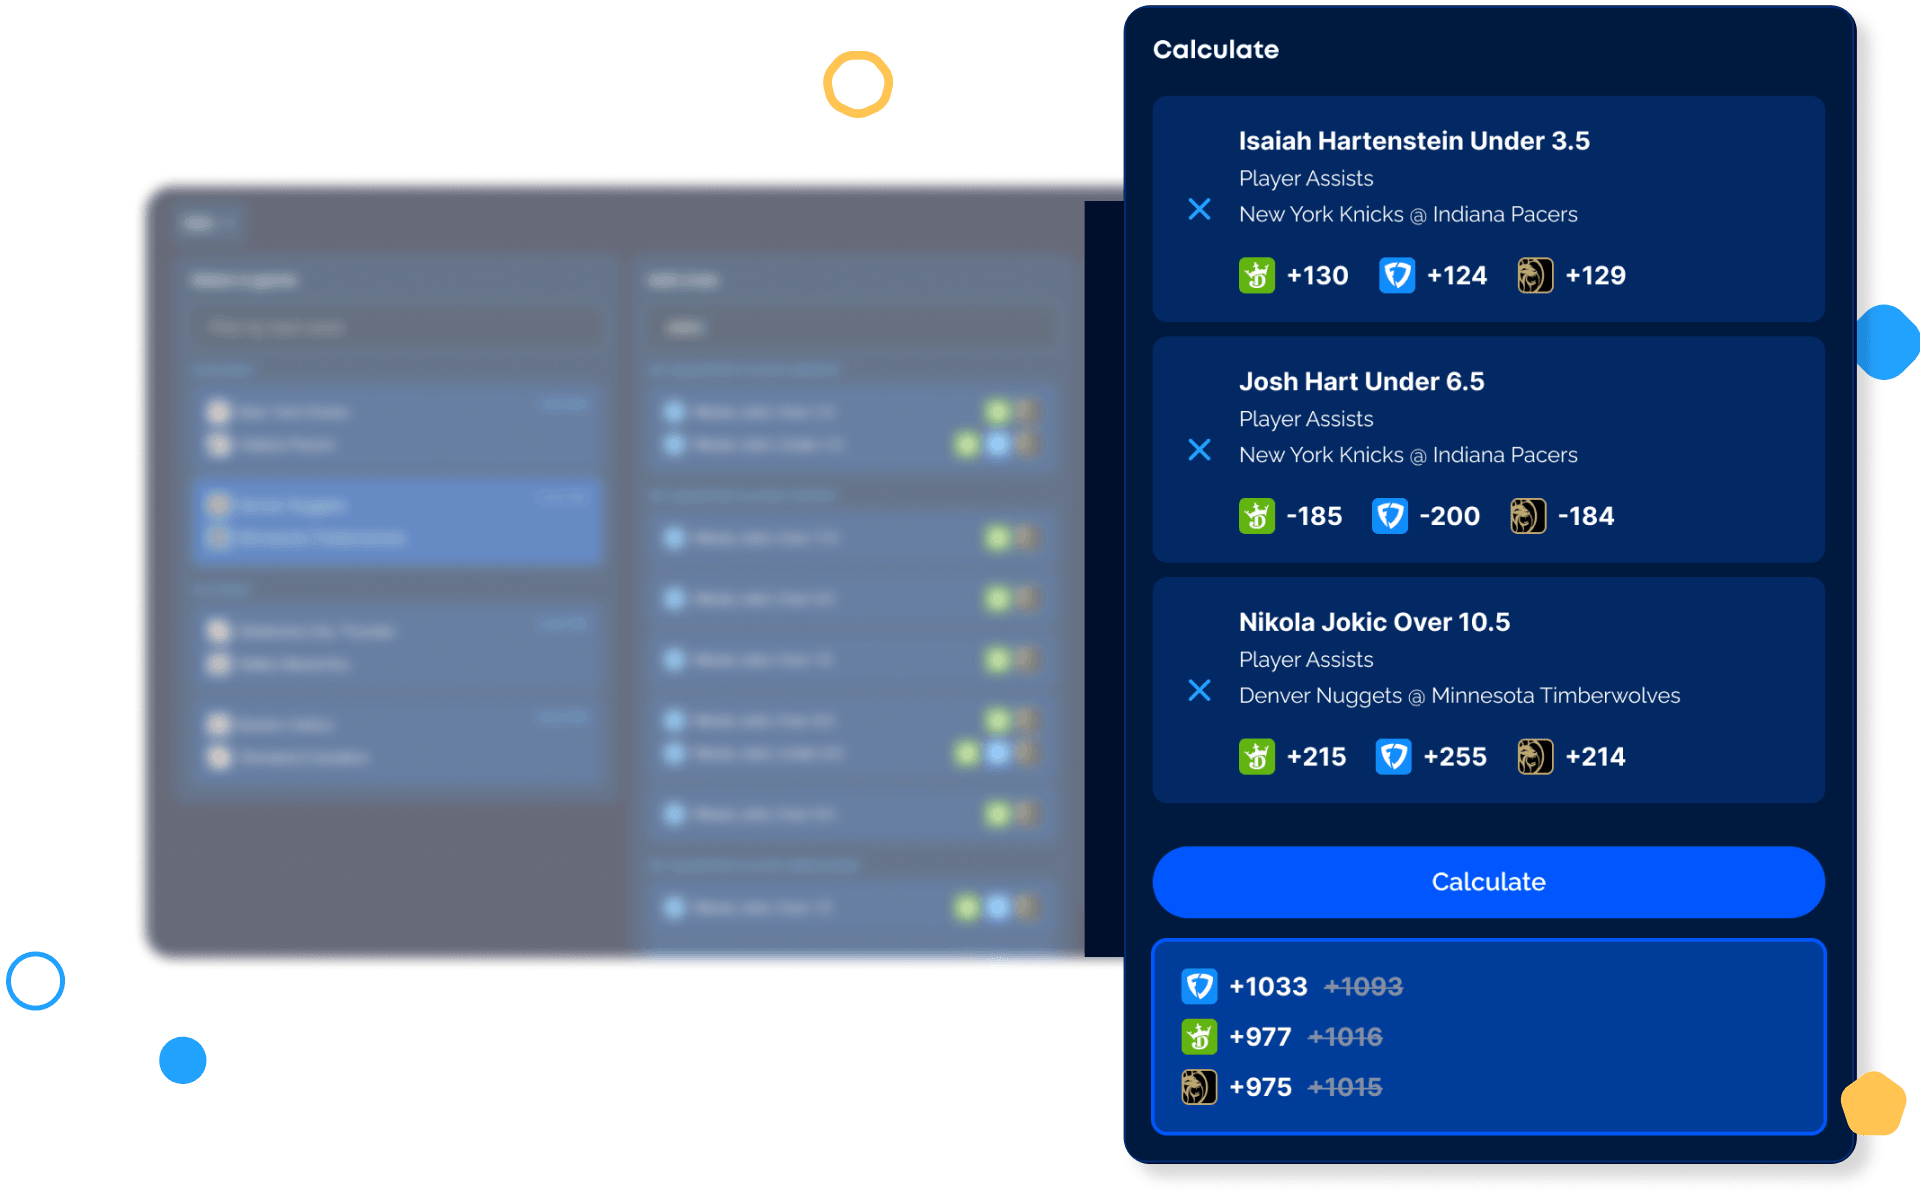Click the main blue Calculate button

1488,882
